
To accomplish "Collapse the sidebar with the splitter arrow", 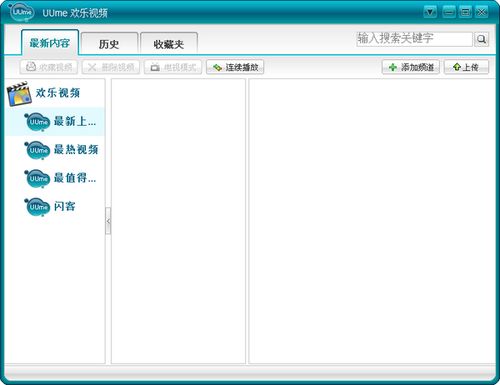I will tap(108, 221).
